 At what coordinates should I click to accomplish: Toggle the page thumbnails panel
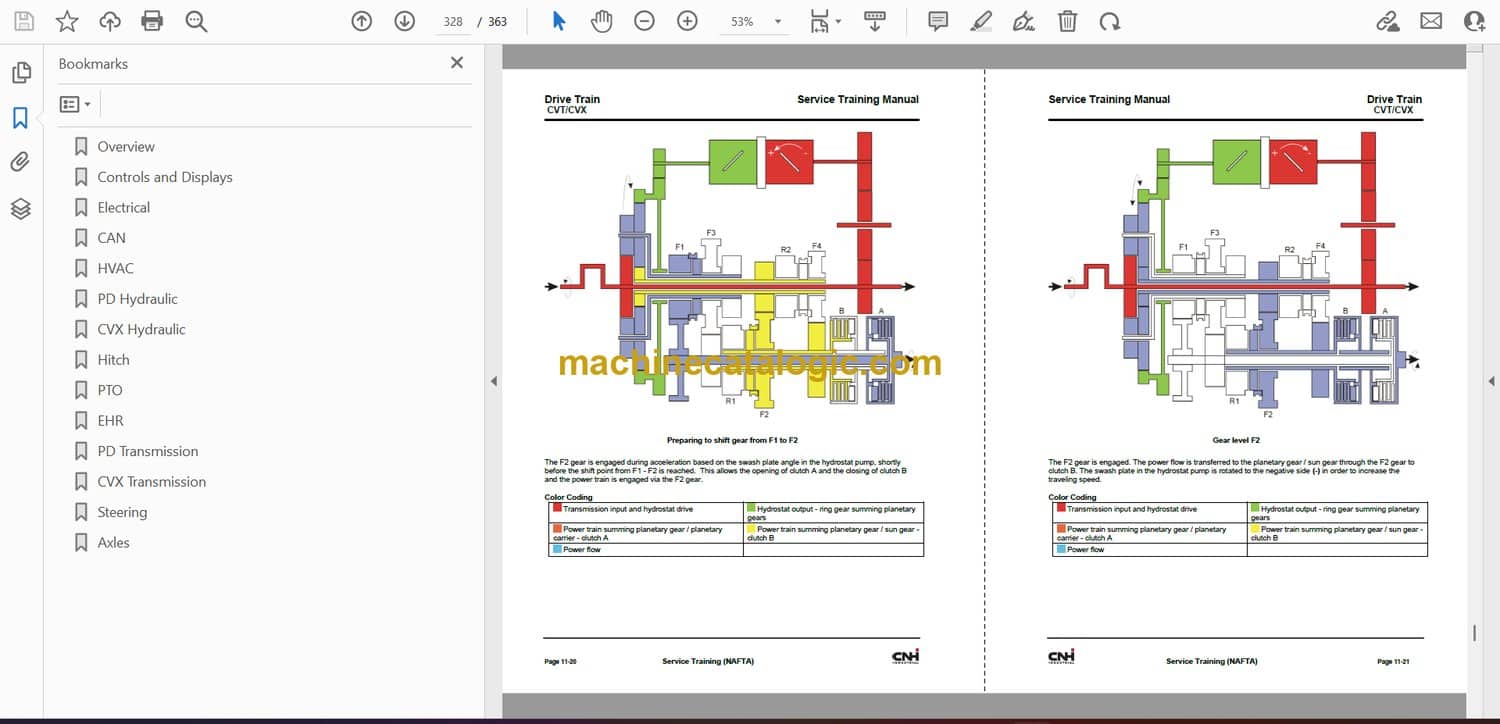click(20, 73)
